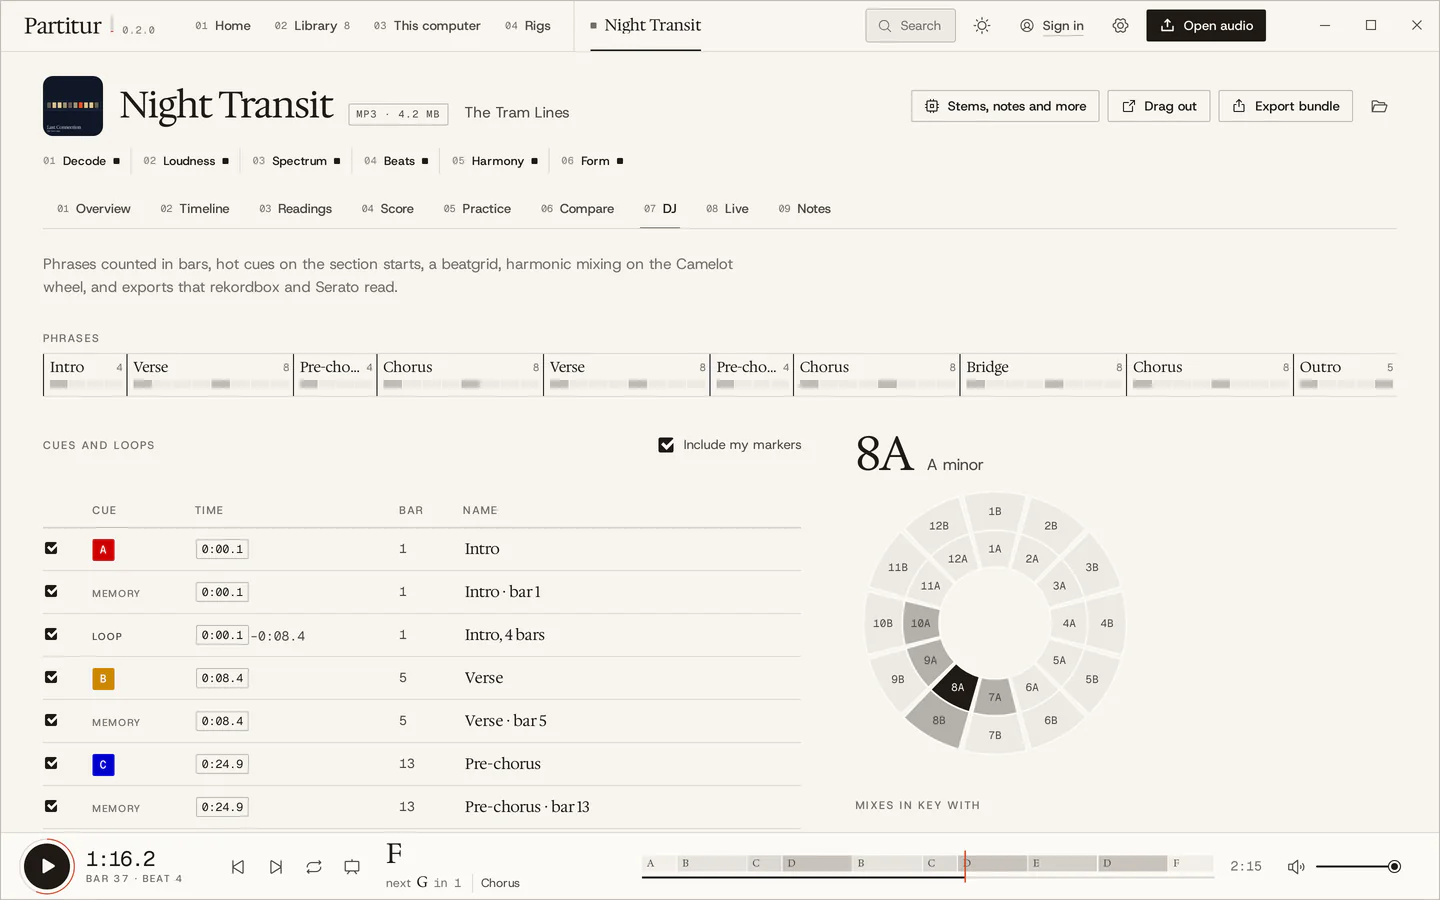Viewport: 1440px width, 900px height.
Task: Click the Export bundle button
Action: [1285, 106]
